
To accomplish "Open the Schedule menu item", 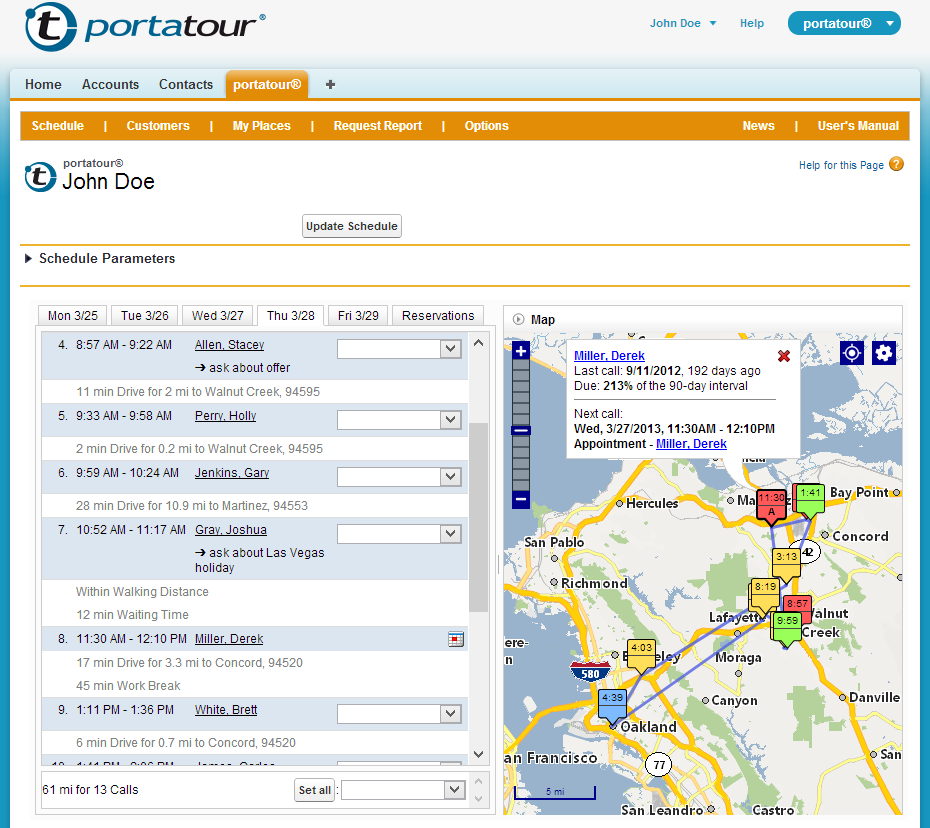I will click(x=58, y=126).
